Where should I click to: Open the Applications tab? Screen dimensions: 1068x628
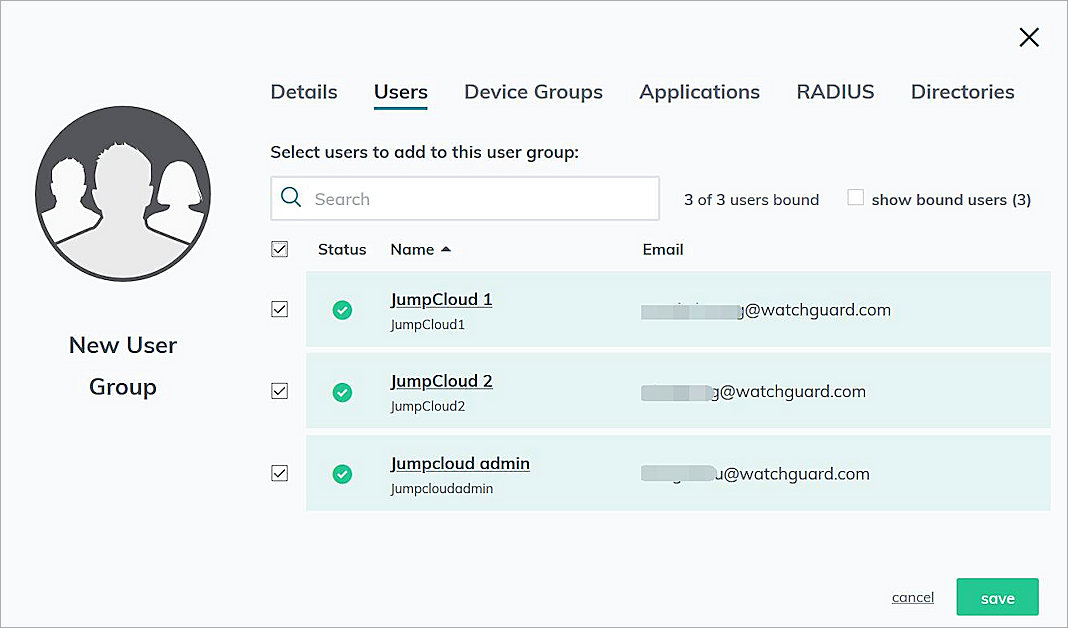tap(699, 92)
